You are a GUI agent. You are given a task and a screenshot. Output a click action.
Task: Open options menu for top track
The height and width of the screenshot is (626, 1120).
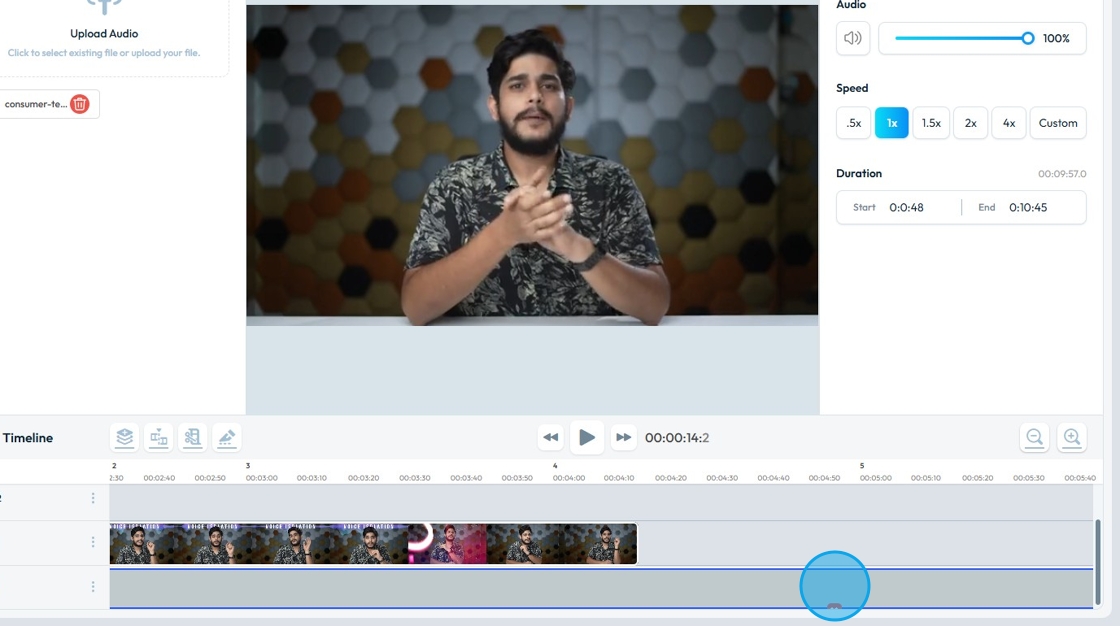93,498
